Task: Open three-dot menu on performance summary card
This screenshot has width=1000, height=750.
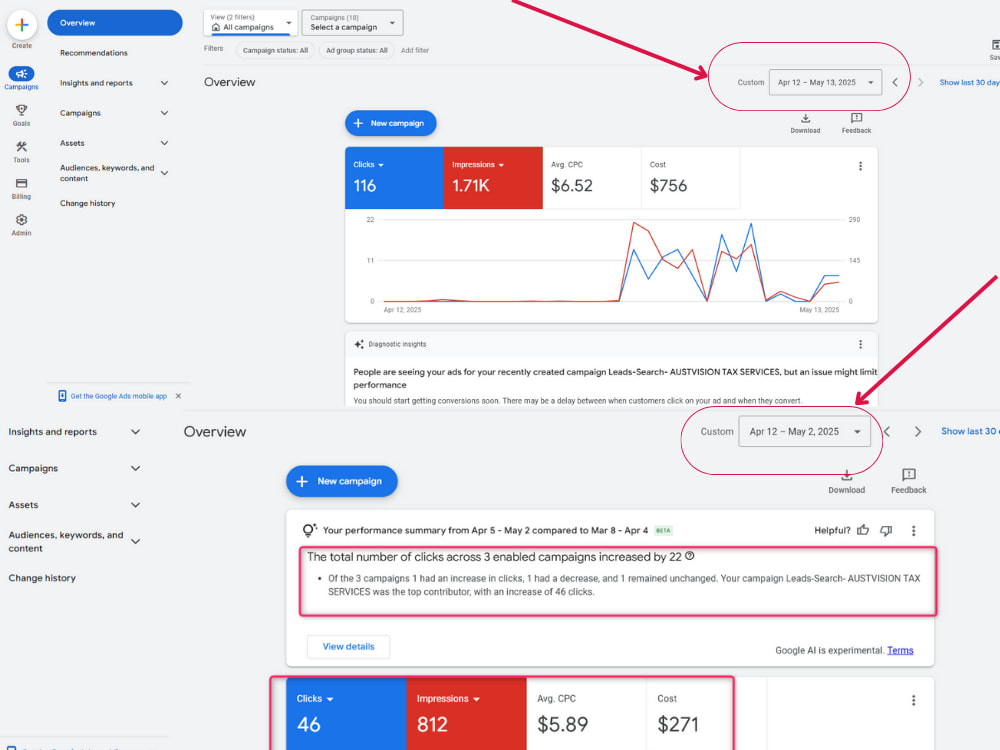Action: (913, 531)
